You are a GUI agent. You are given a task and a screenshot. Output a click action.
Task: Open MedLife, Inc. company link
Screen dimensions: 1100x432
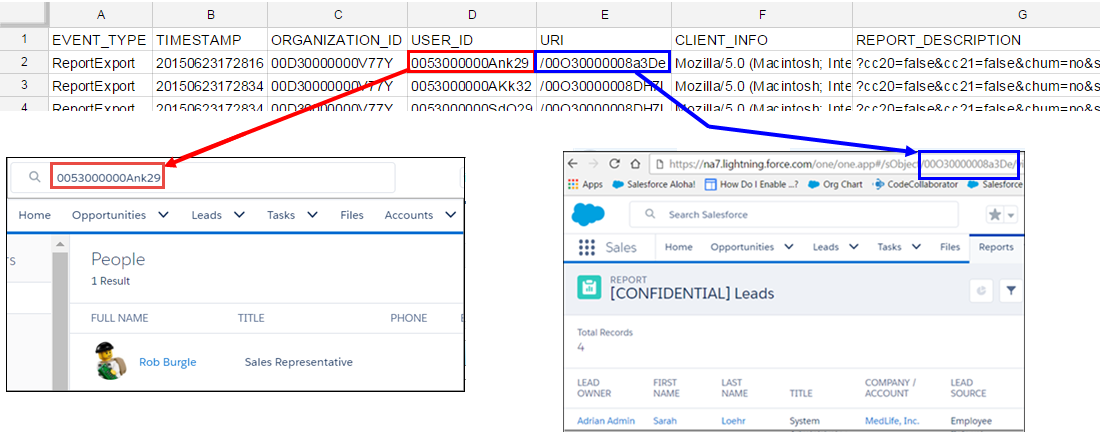click(x=894, y=421)
